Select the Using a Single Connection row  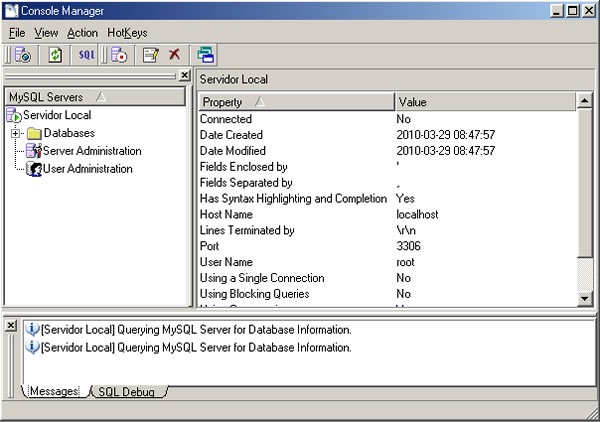tap(387, 278)
